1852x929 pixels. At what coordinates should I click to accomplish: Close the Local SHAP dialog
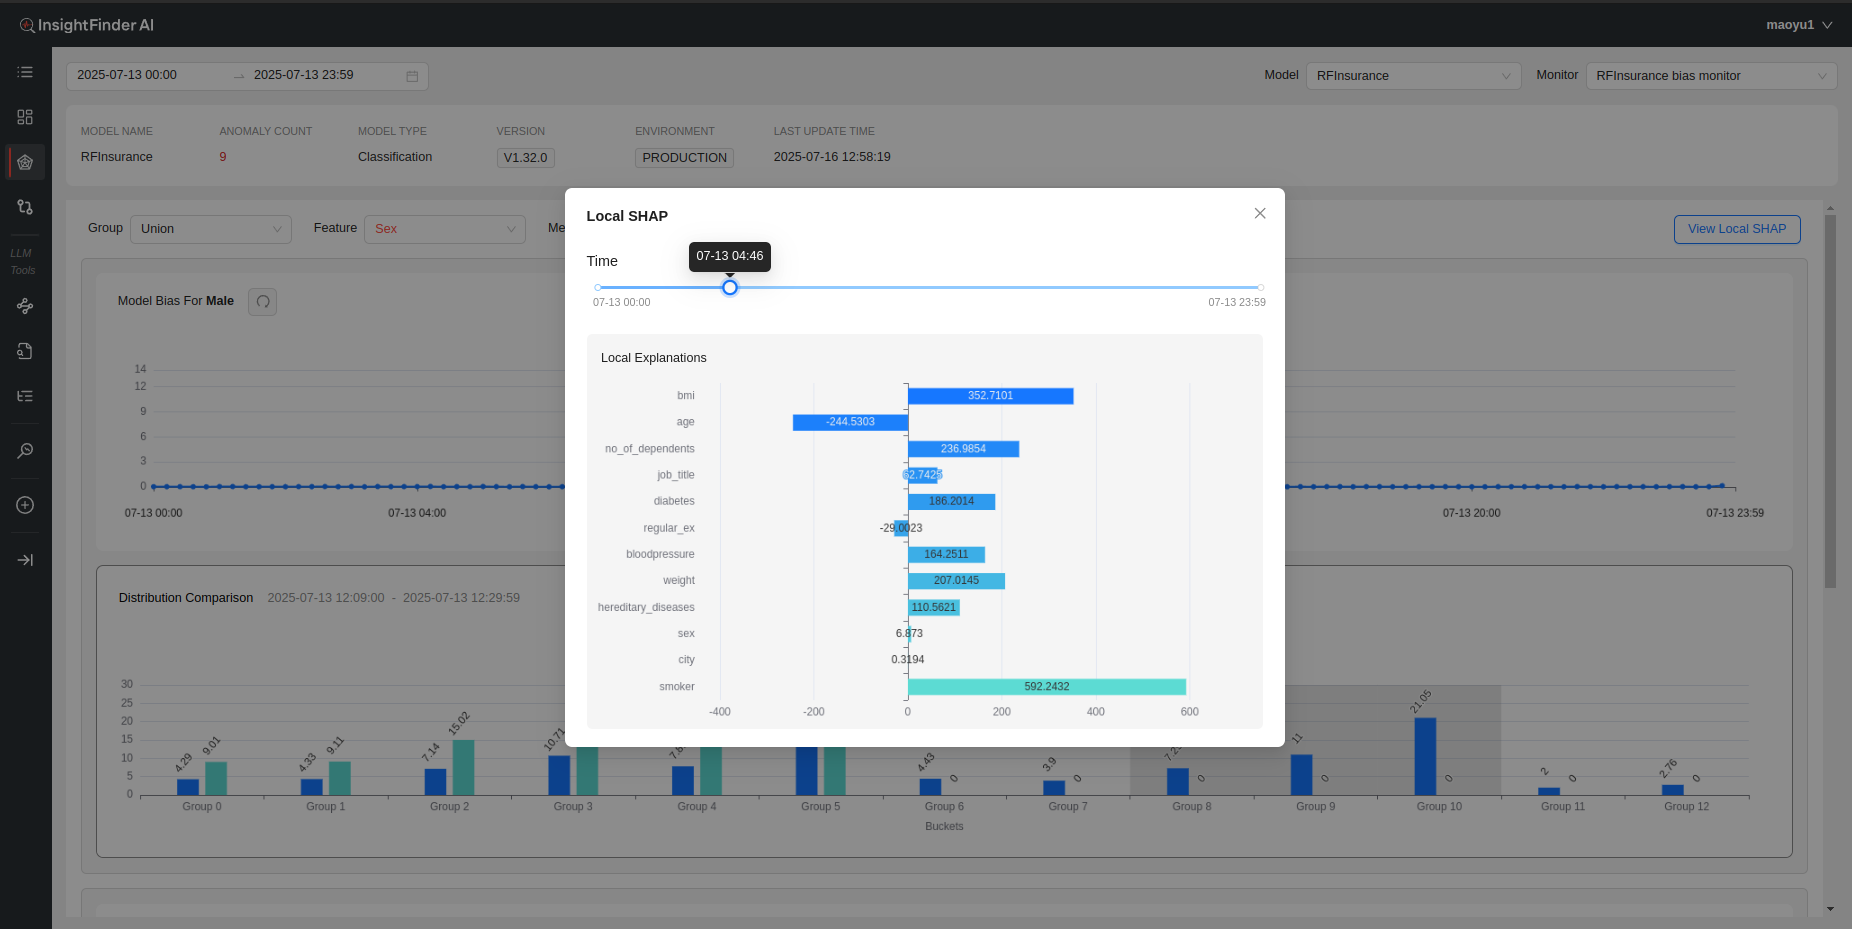[x=1260, y=213]
